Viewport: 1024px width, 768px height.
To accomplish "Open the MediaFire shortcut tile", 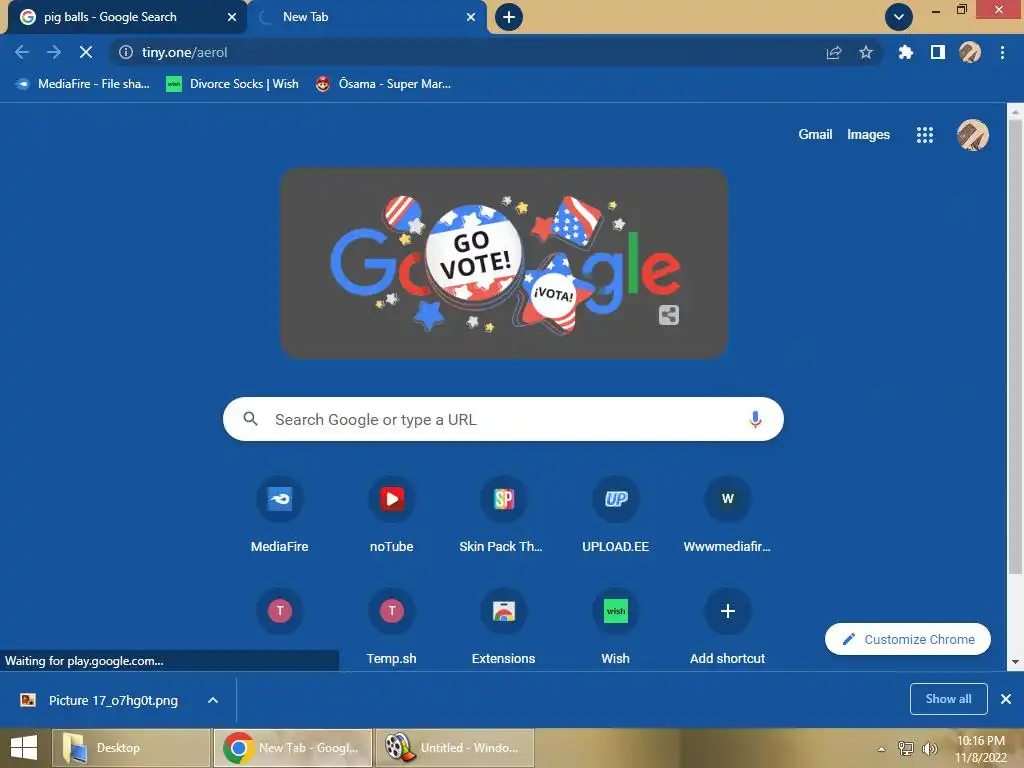I will point(280,516).
